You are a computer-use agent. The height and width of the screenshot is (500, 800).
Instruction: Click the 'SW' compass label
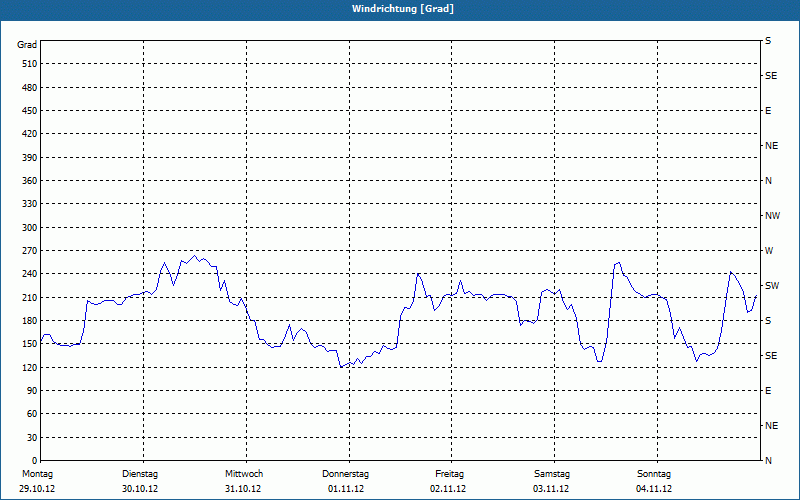(772, 286)
